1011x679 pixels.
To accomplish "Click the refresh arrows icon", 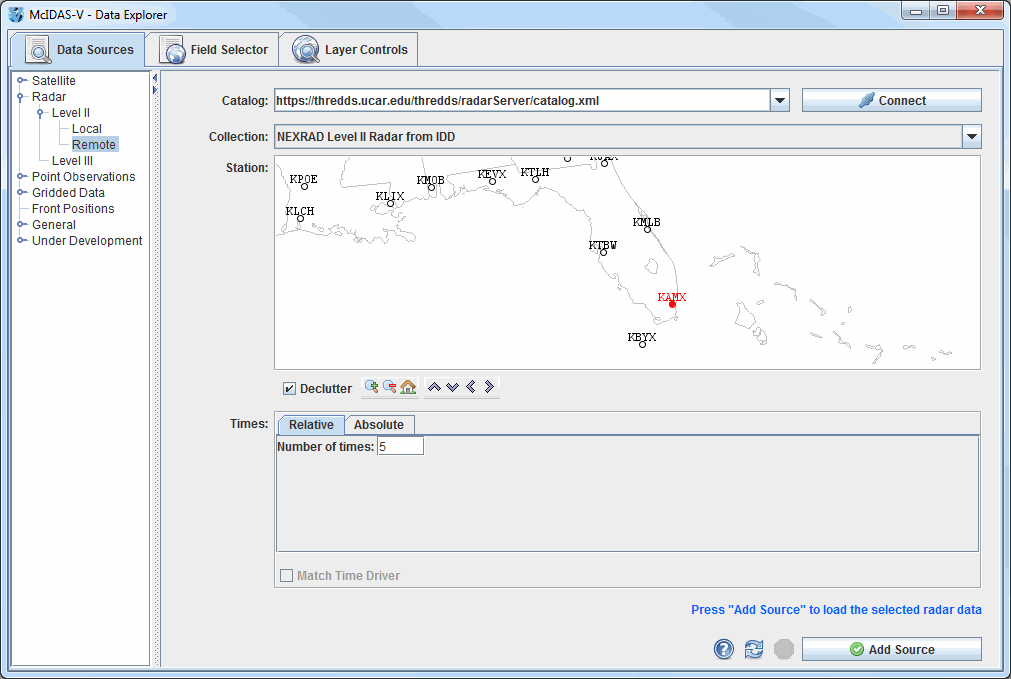I will 754,650.
